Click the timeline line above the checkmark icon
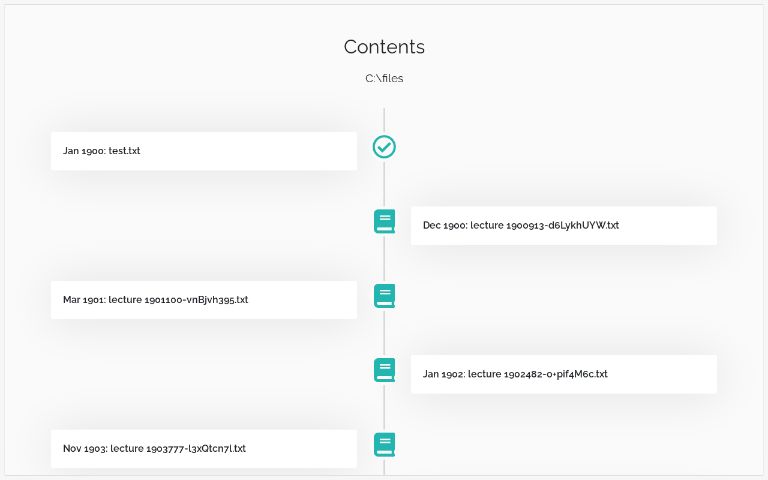The width and height of the screenshot is (768, 480). pyautogui.click(x=384, y=120)
